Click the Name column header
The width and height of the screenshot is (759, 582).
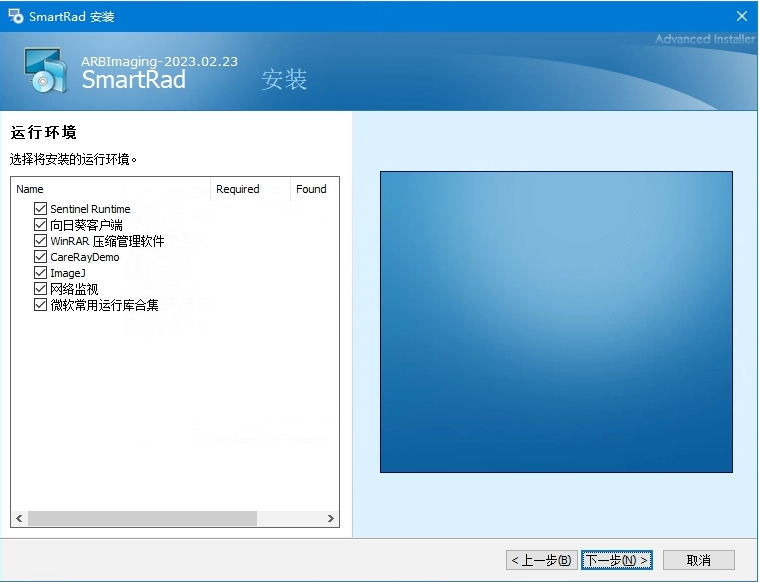pyautogui.click(x=110, y=189)
